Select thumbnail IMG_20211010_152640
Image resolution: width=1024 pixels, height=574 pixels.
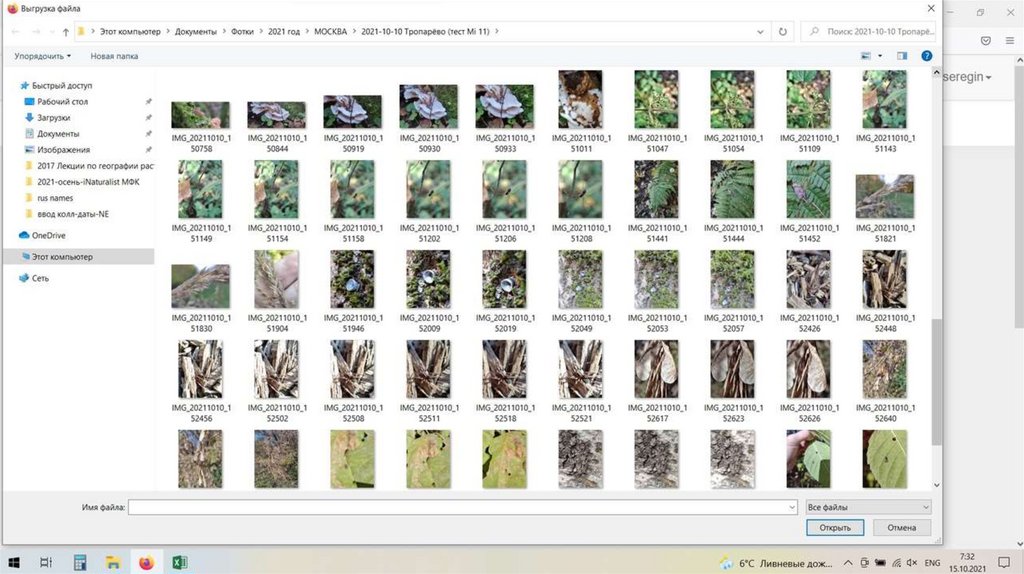point(885,369)
